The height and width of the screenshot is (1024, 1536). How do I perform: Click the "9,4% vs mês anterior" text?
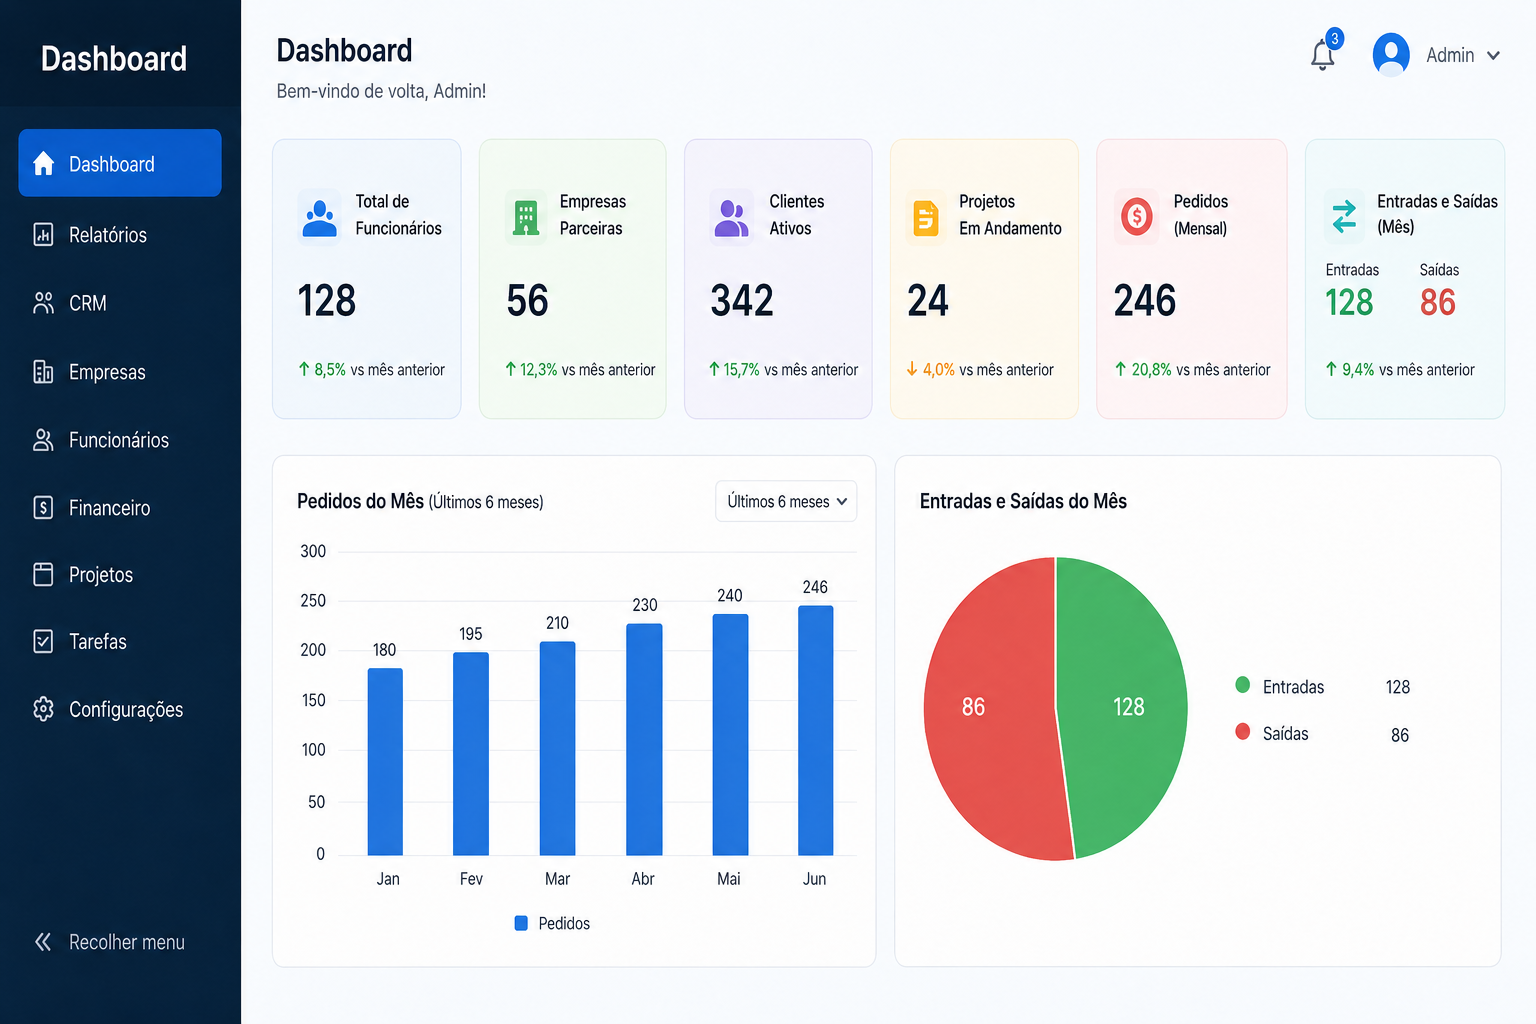tap(1408, 369)
